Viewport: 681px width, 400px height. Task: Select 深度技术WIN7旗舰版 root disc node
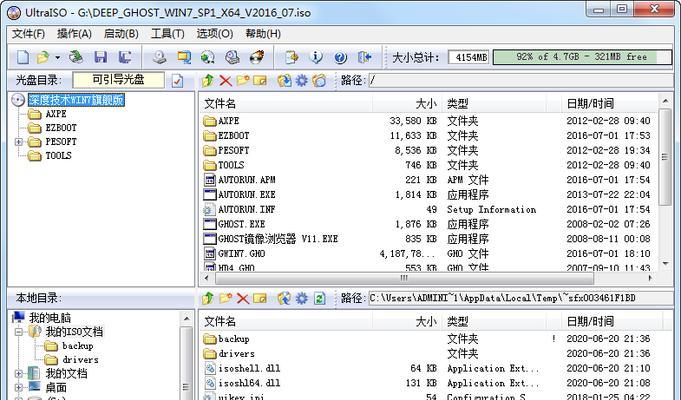(x=76, y=100)
